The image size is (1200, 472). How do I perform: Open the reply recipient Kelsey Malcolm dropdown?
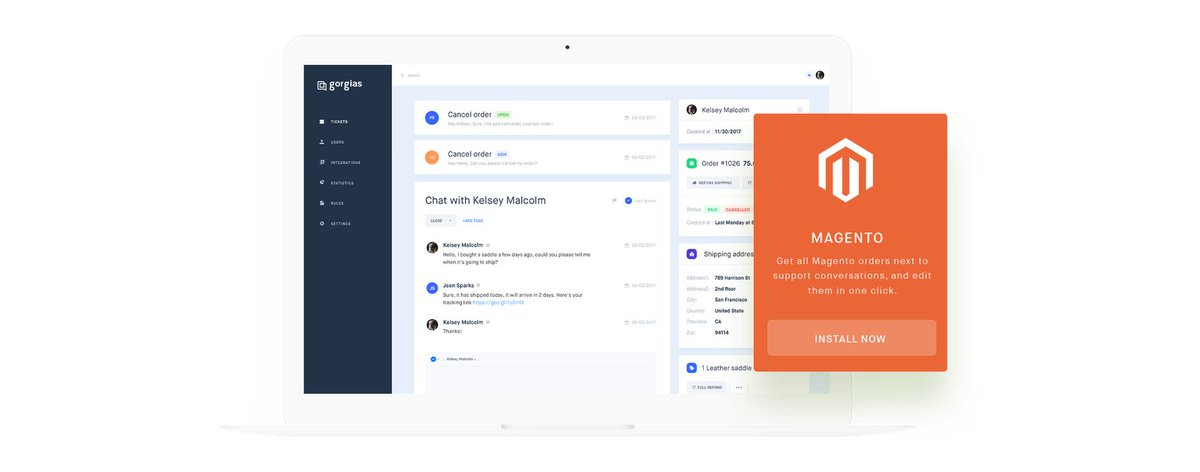461,358
